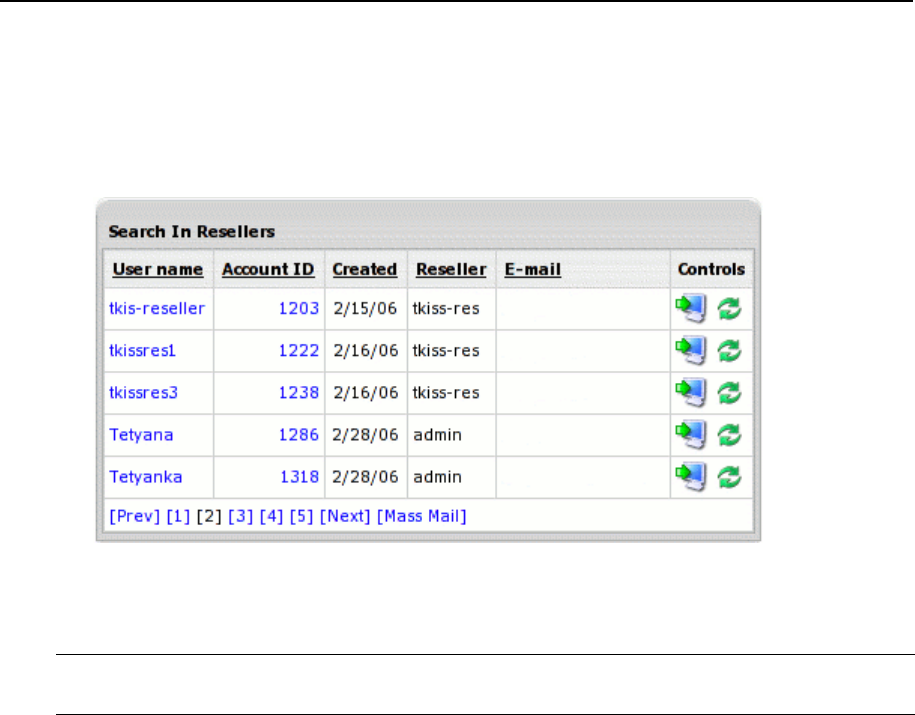Open the [Mass Mail] link
This screenshot has width=915, height=715.
pyautogui.click(x=422, y=516)
